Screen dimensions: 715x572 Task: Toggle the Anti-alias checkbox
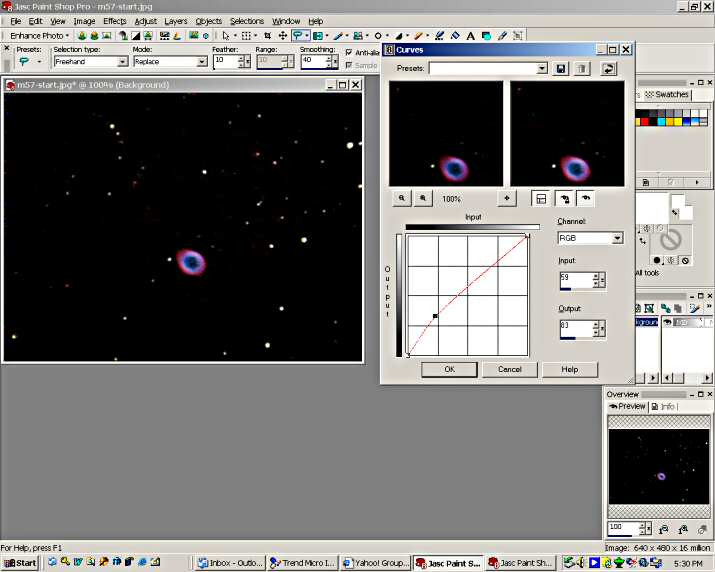(349, 53)
